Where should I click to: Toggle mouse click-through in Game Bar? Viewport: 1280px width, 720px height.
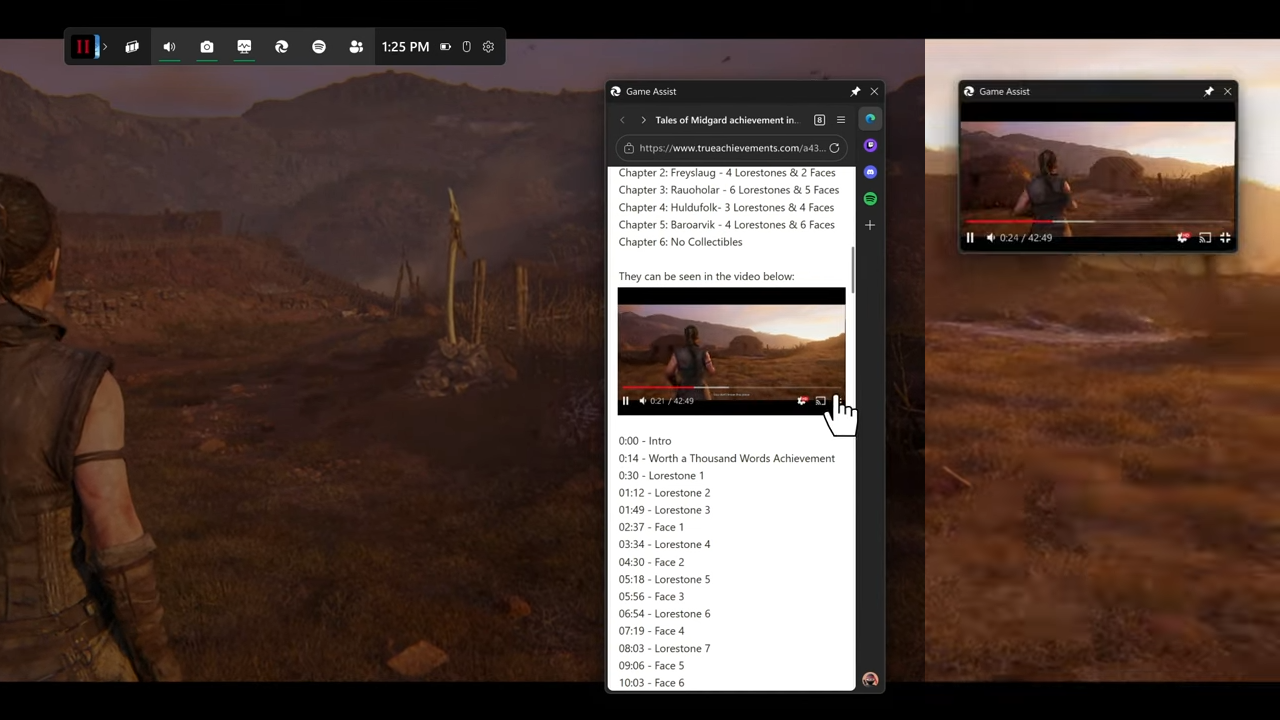466,47
